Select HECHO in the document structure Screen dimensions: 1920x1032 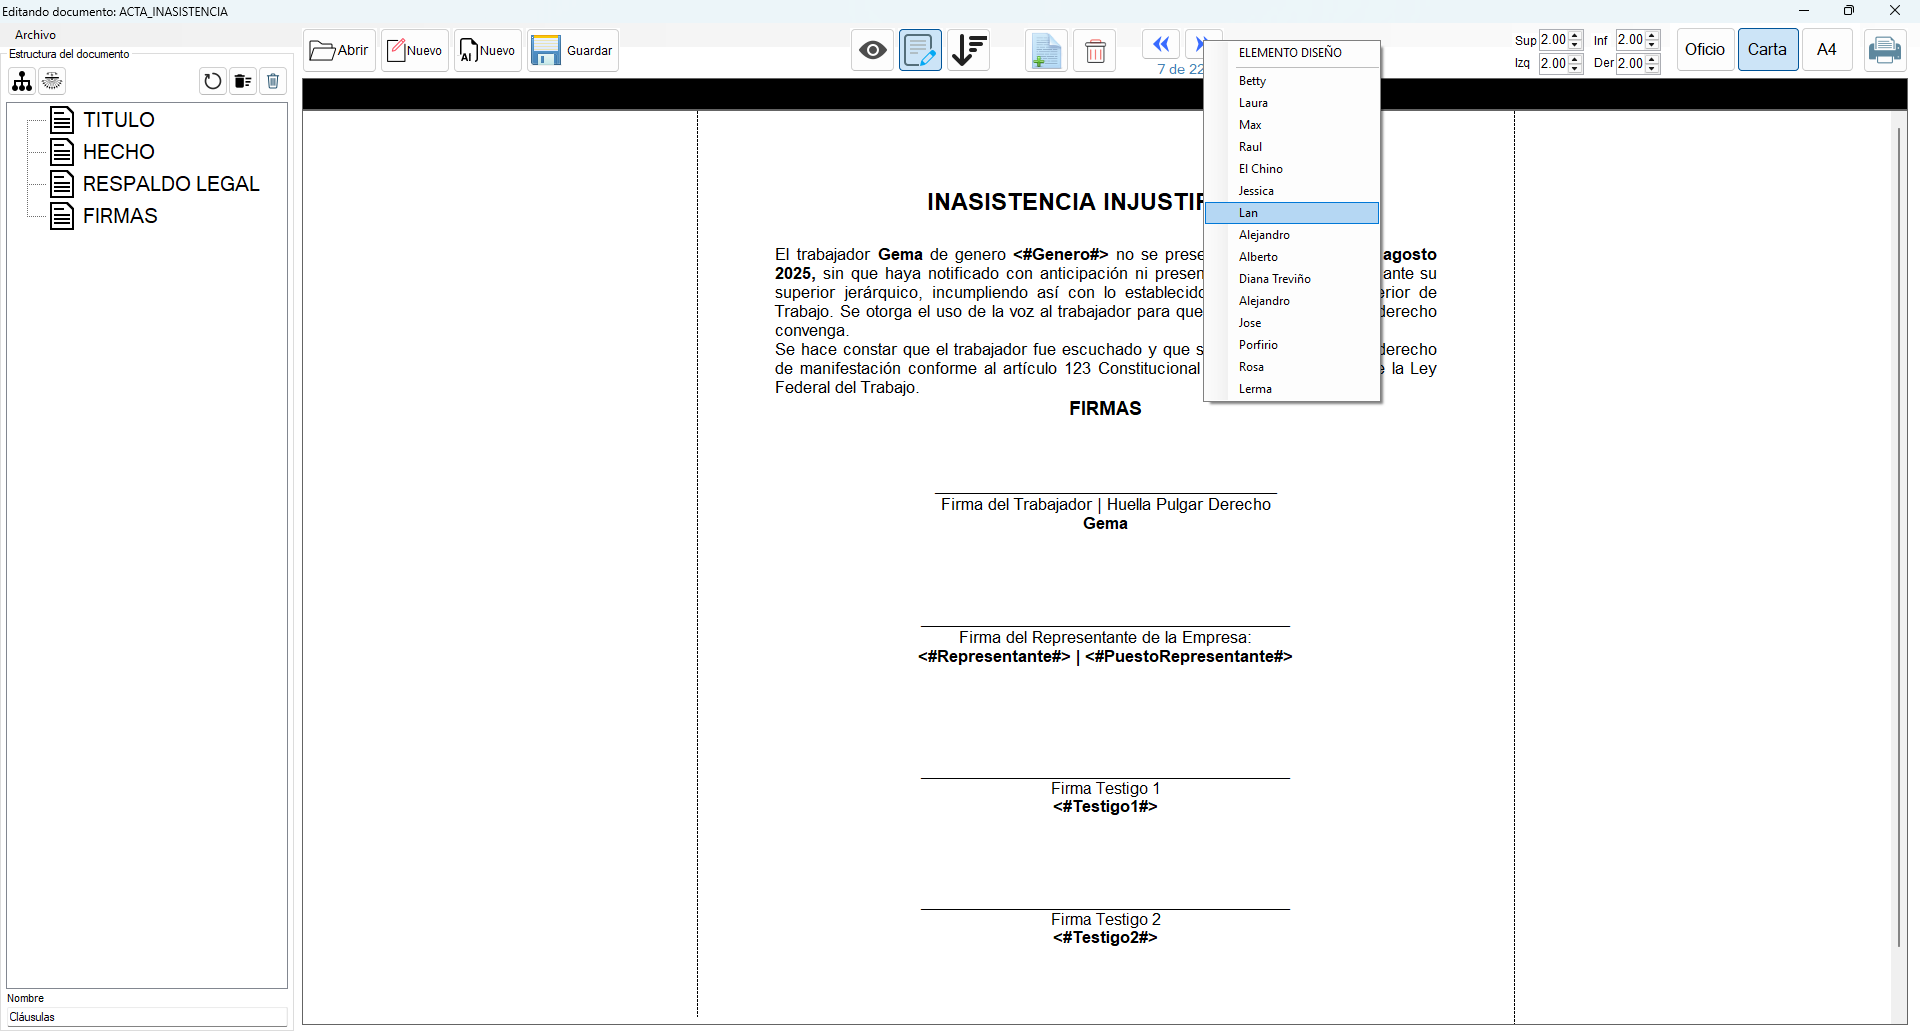pyautogui.click(x=118, y=152)
